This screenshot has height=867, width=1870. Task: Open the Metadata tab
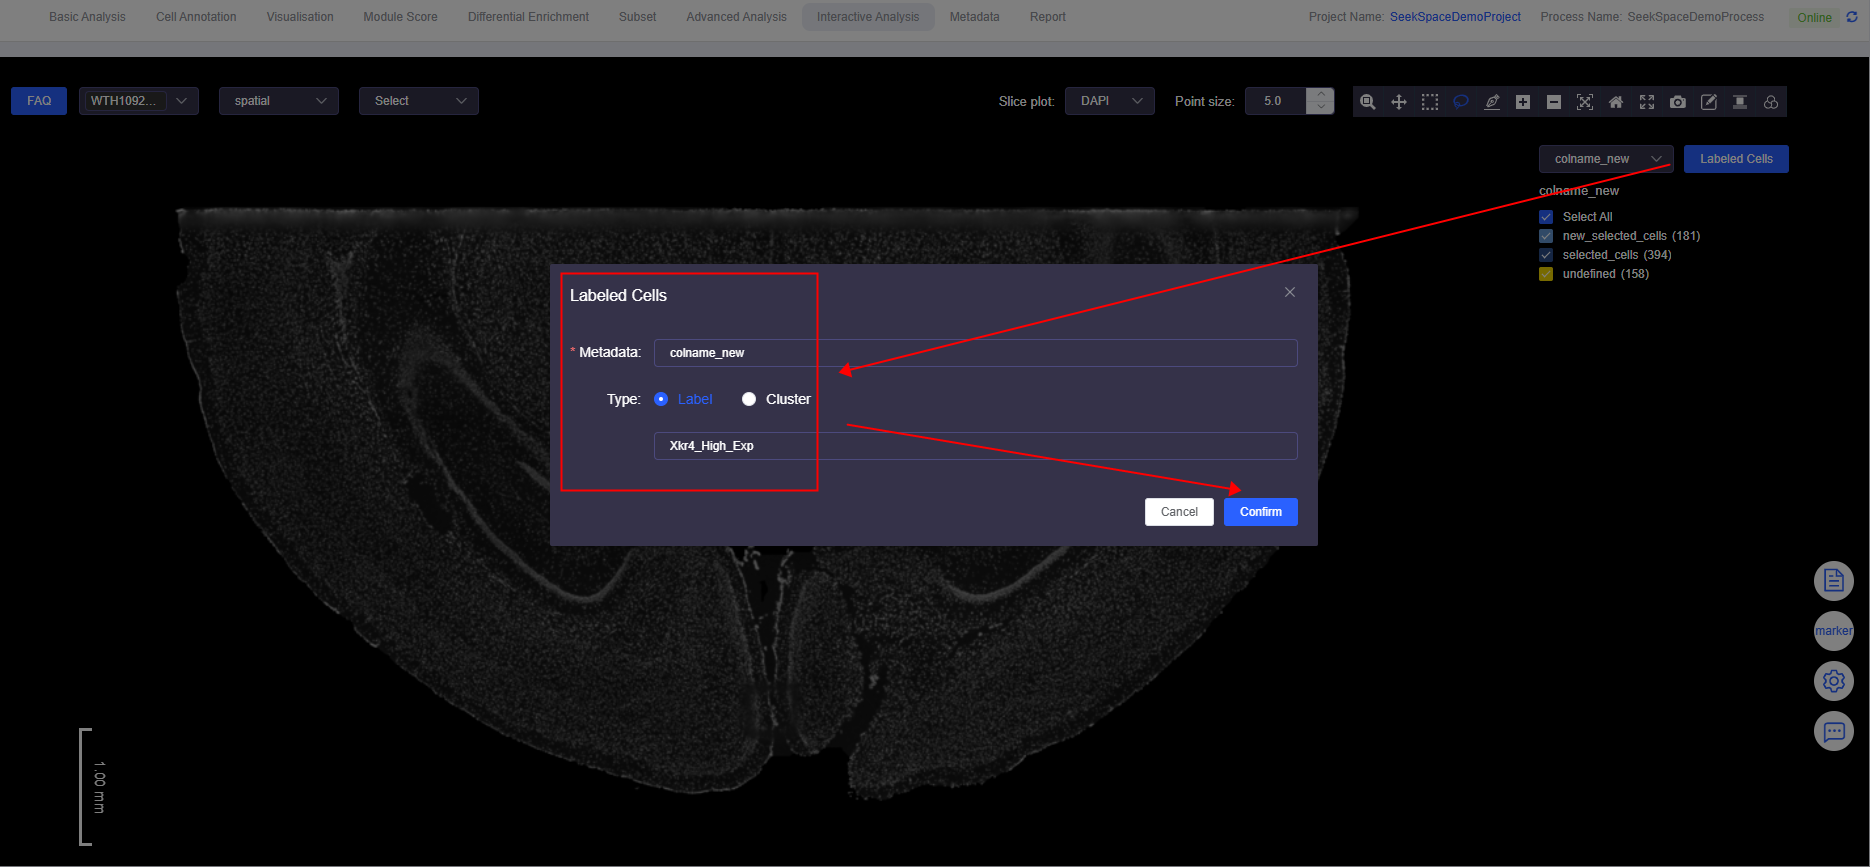(974, 17)
